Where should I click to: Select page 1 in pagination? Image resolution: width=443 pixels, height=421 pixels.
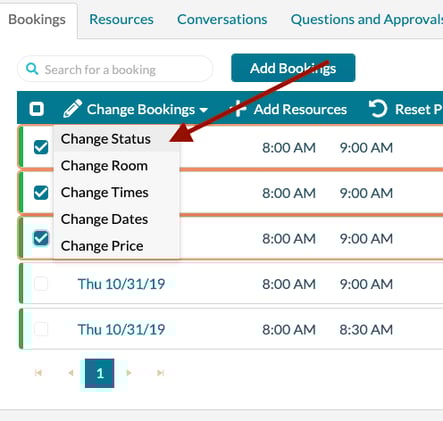100,373
